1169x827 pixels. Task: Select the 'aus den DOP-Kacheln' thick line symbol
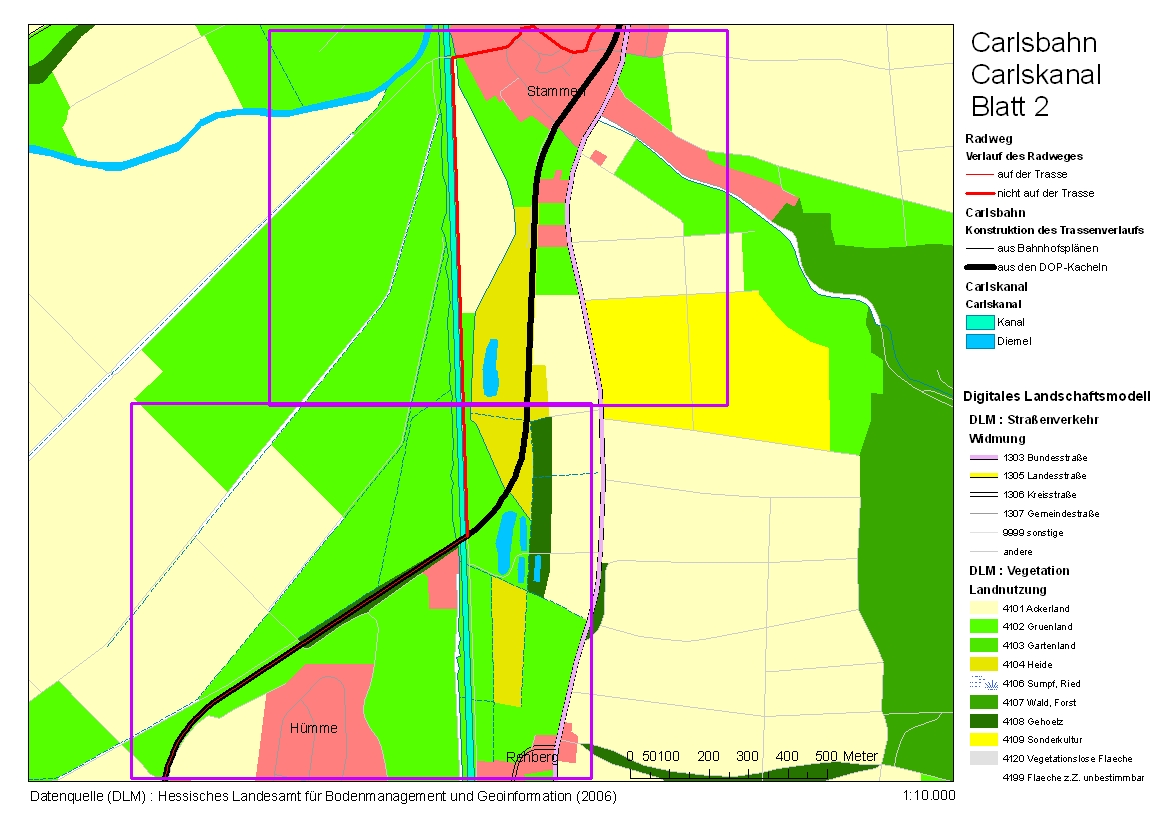pyautogui.click(x=980, y=268)
